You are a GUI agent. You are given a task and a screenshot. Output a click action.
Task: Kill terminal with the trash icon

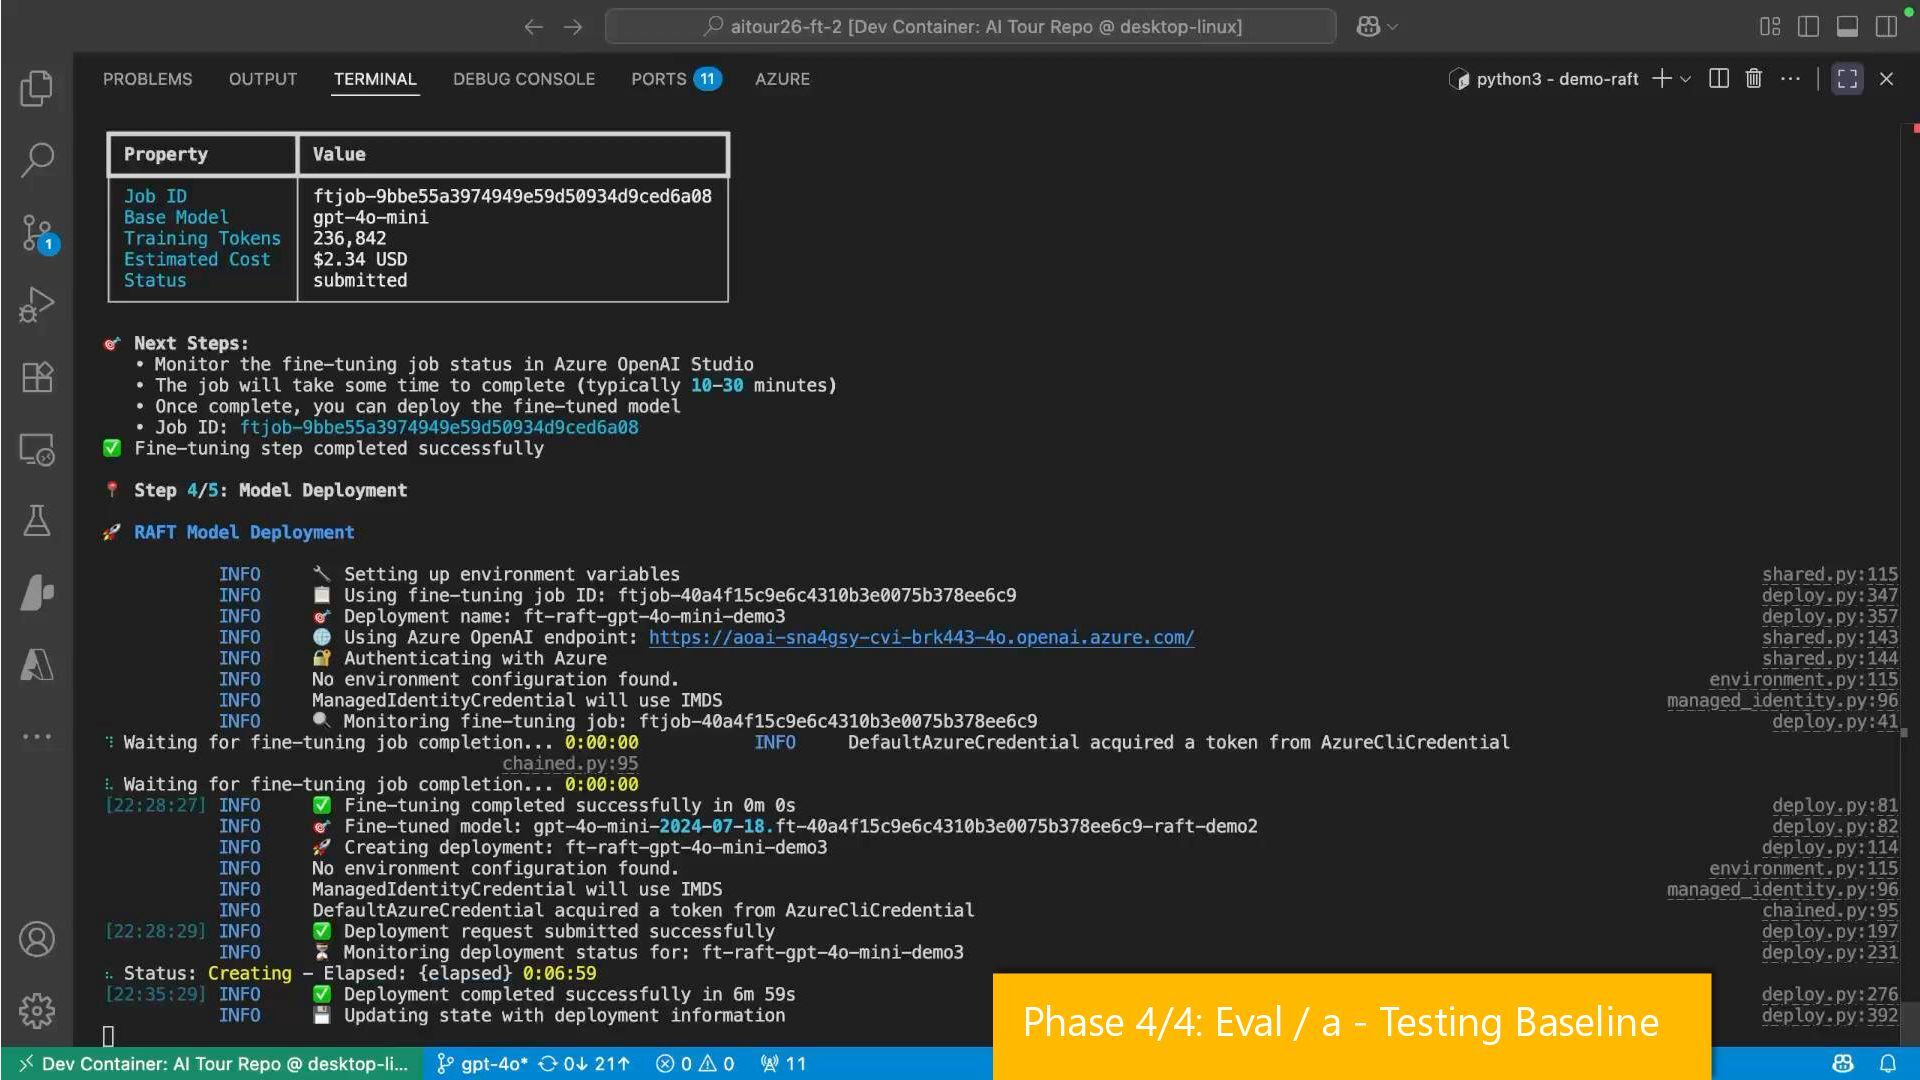tap(1753, 79)
